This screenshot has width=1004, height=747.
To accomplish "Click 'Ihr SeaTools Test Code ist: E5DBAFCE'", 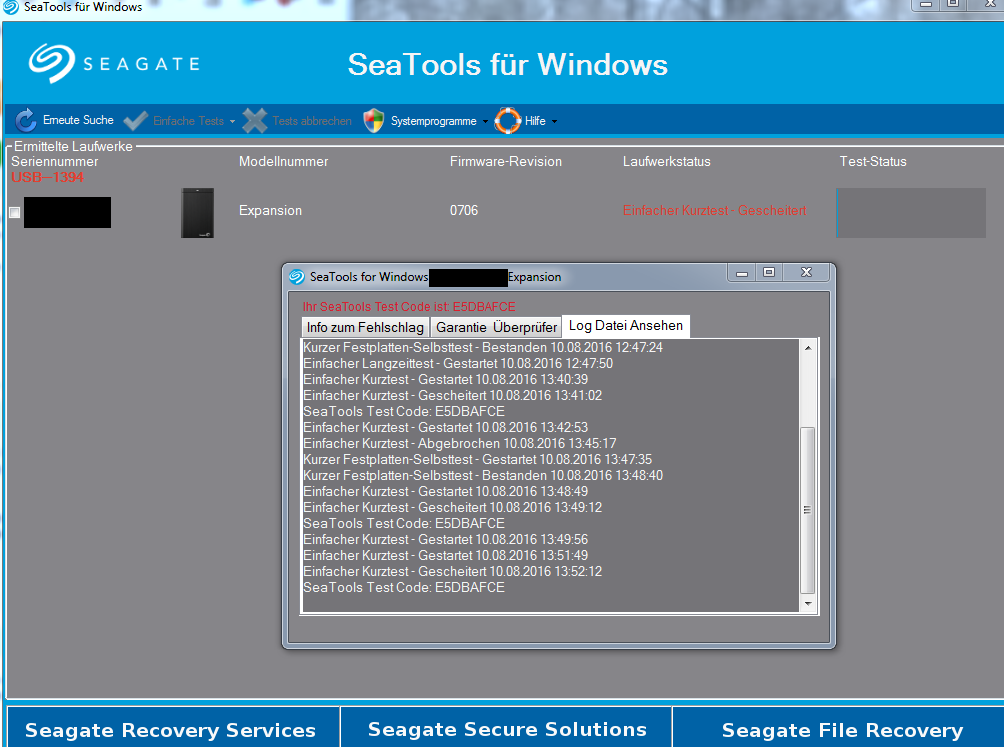I will pyautogui.click(x=409, y=307).
